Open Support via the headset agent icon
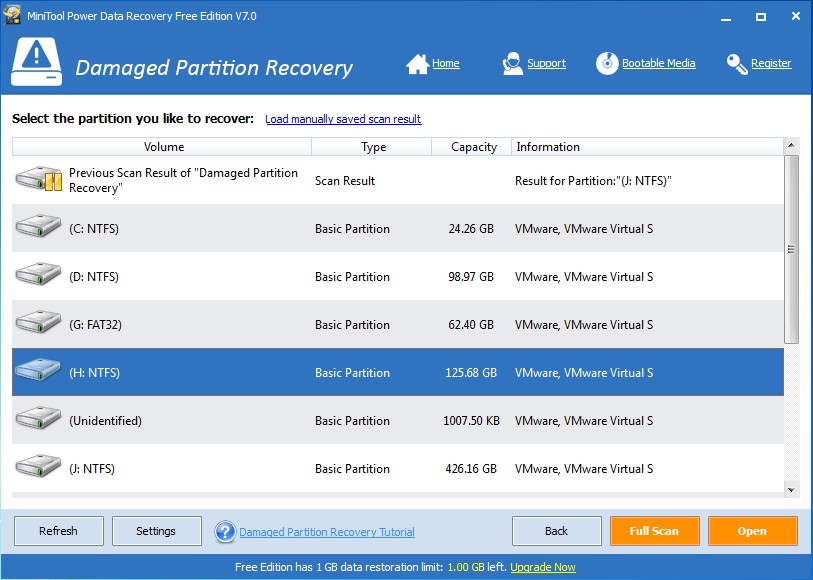This screenshot has width=813, height=580. pyautogui.click(x=512, y=64)
